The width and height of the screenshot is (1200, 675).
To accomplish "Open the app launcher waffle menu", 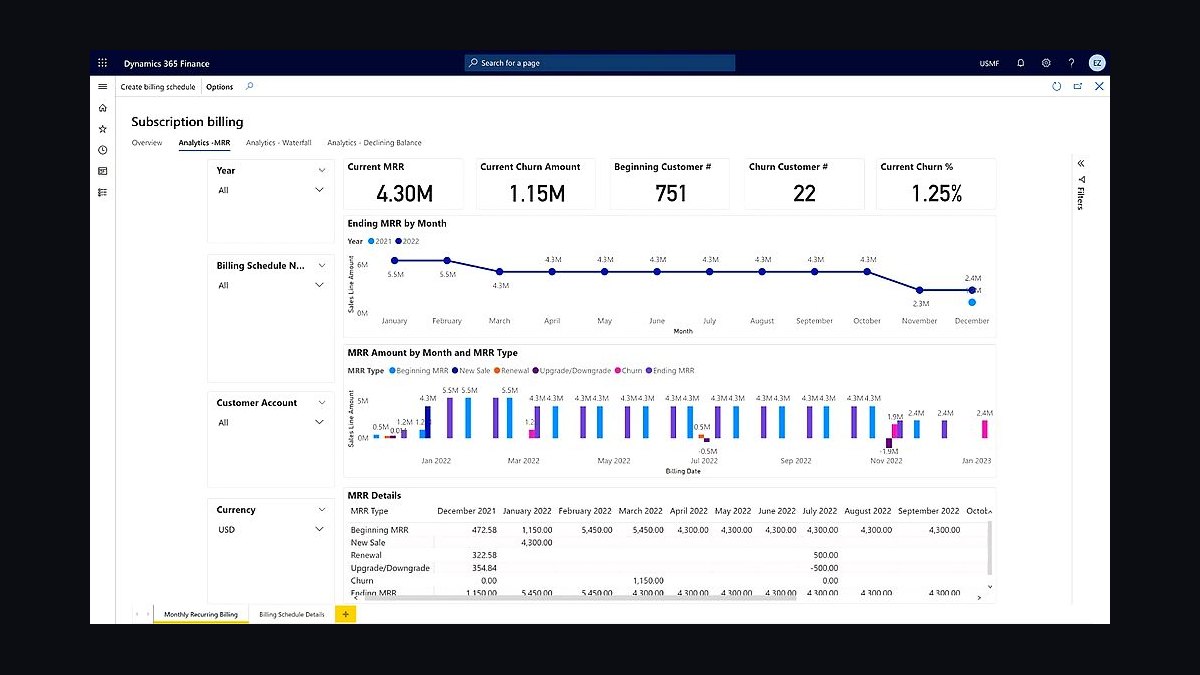I will click(102, 63).
